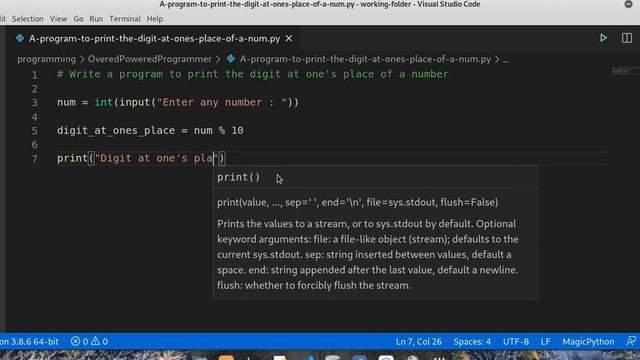
Task: Expand the breadcrumb ellipsis symbols
Action: tap(506, 60)
